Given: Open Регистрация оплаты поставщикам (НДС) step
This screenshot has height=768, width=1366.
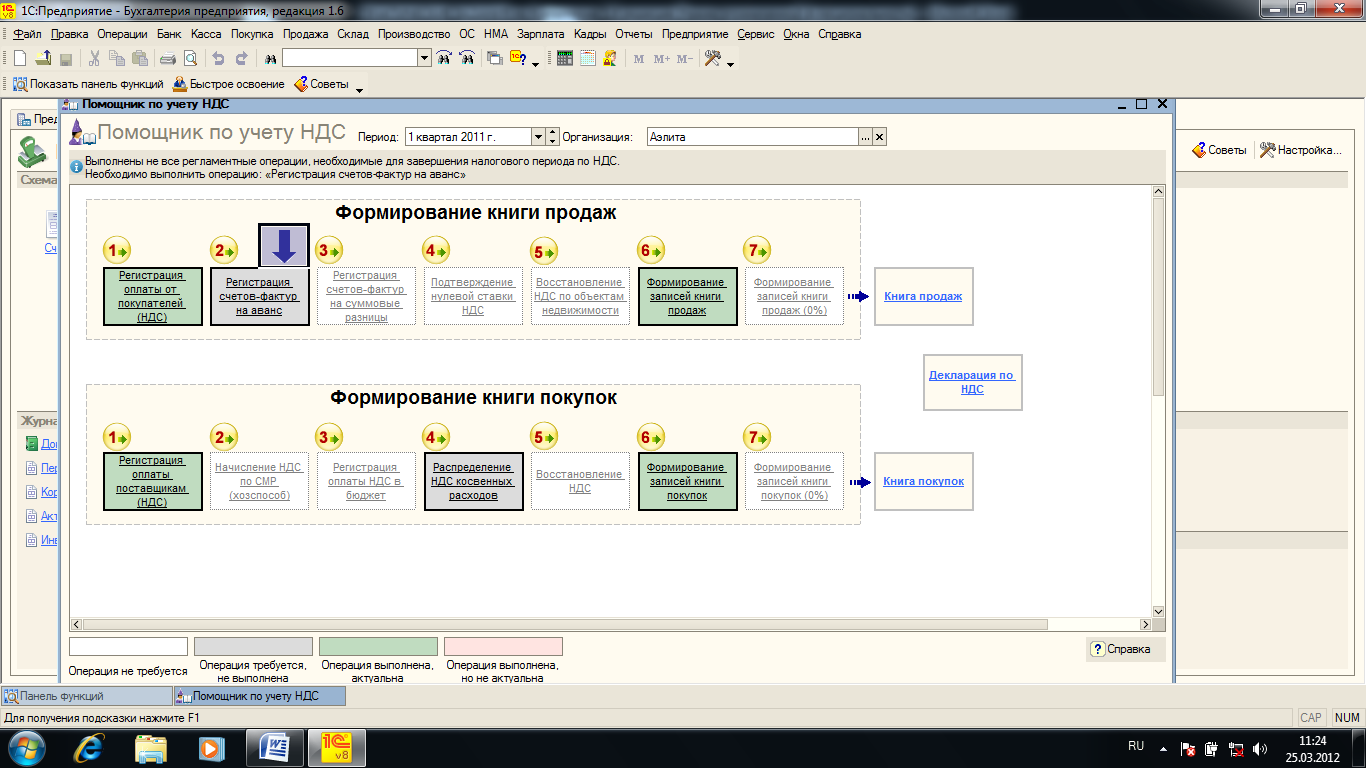Looking at the screenshot, I should click(x=153, y=481).
